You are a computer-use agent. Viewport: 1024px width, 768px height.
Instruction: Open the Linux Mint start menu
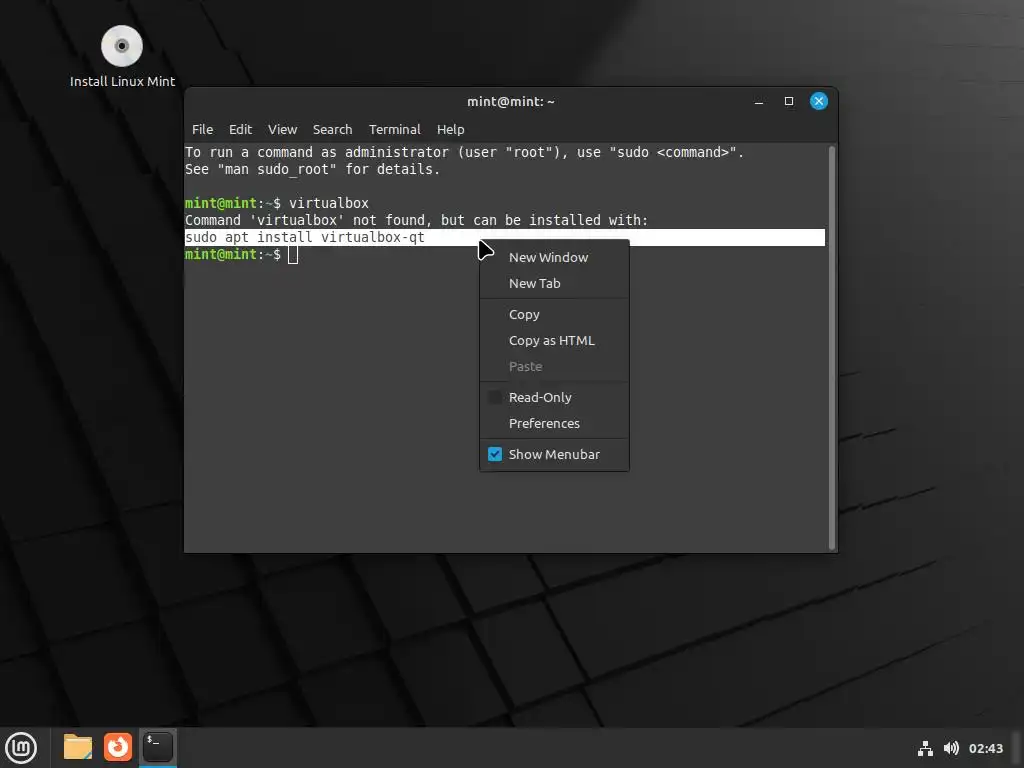(x=21, y=748)
